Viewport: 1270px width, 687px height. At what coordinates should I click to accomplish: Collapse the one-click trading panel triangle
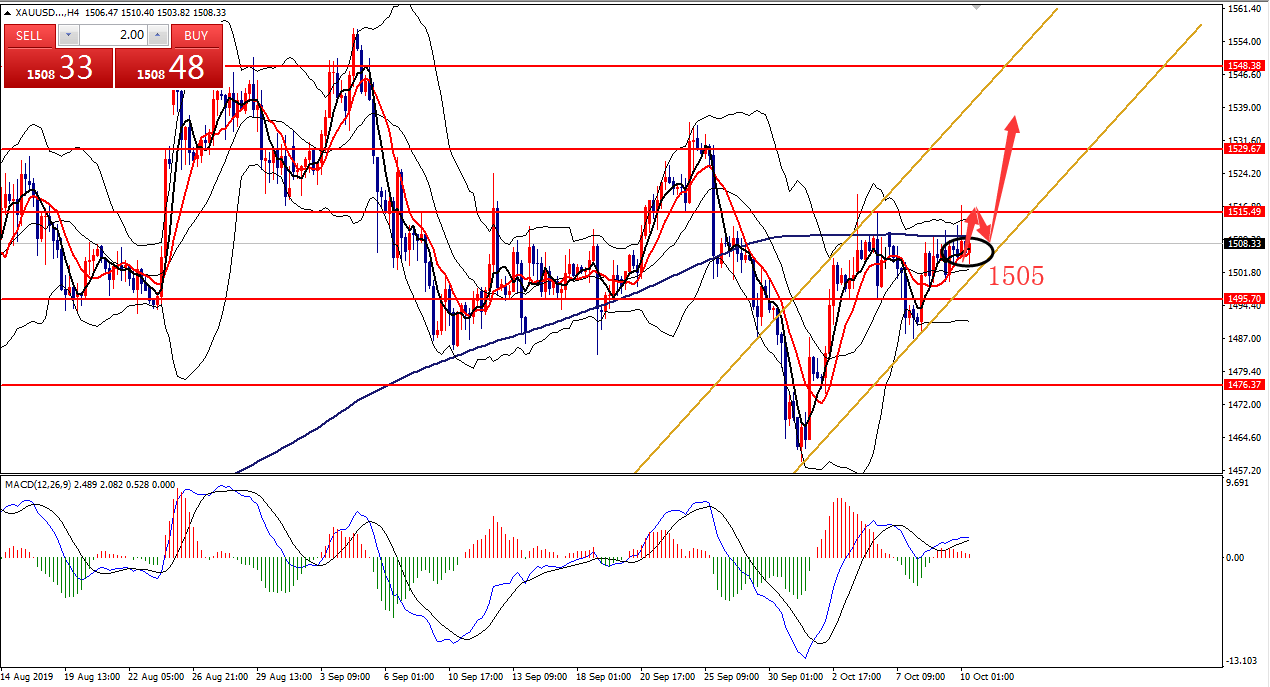click(x=8, y=12)
